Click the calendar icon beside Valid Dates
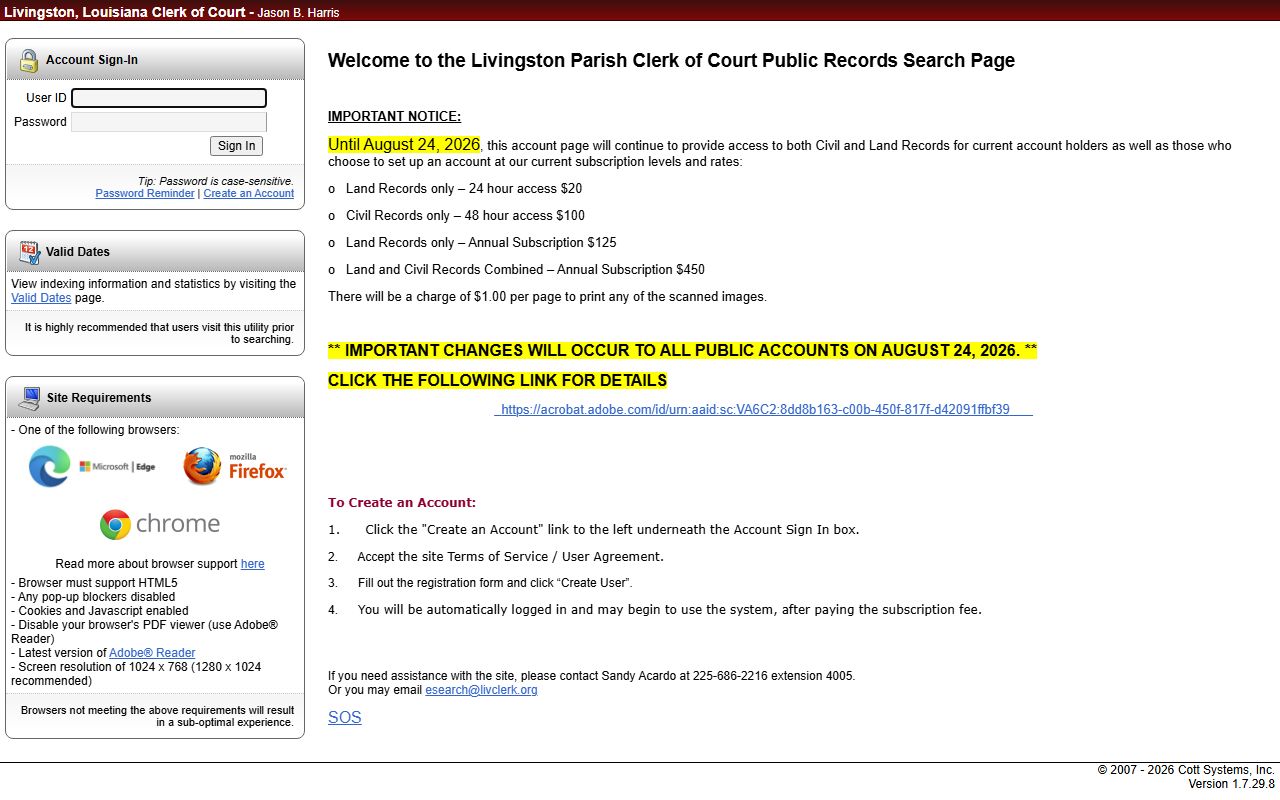1280x800 pixels. [x=30, y=252]
